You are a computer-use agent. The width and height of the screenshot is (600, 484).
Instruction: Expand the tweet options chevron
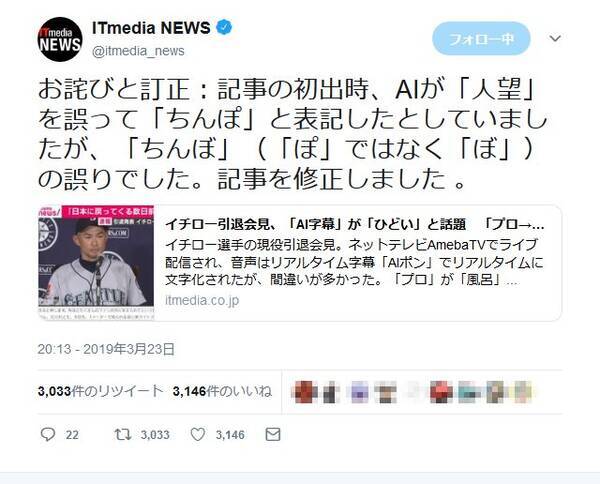coord(555,38)
